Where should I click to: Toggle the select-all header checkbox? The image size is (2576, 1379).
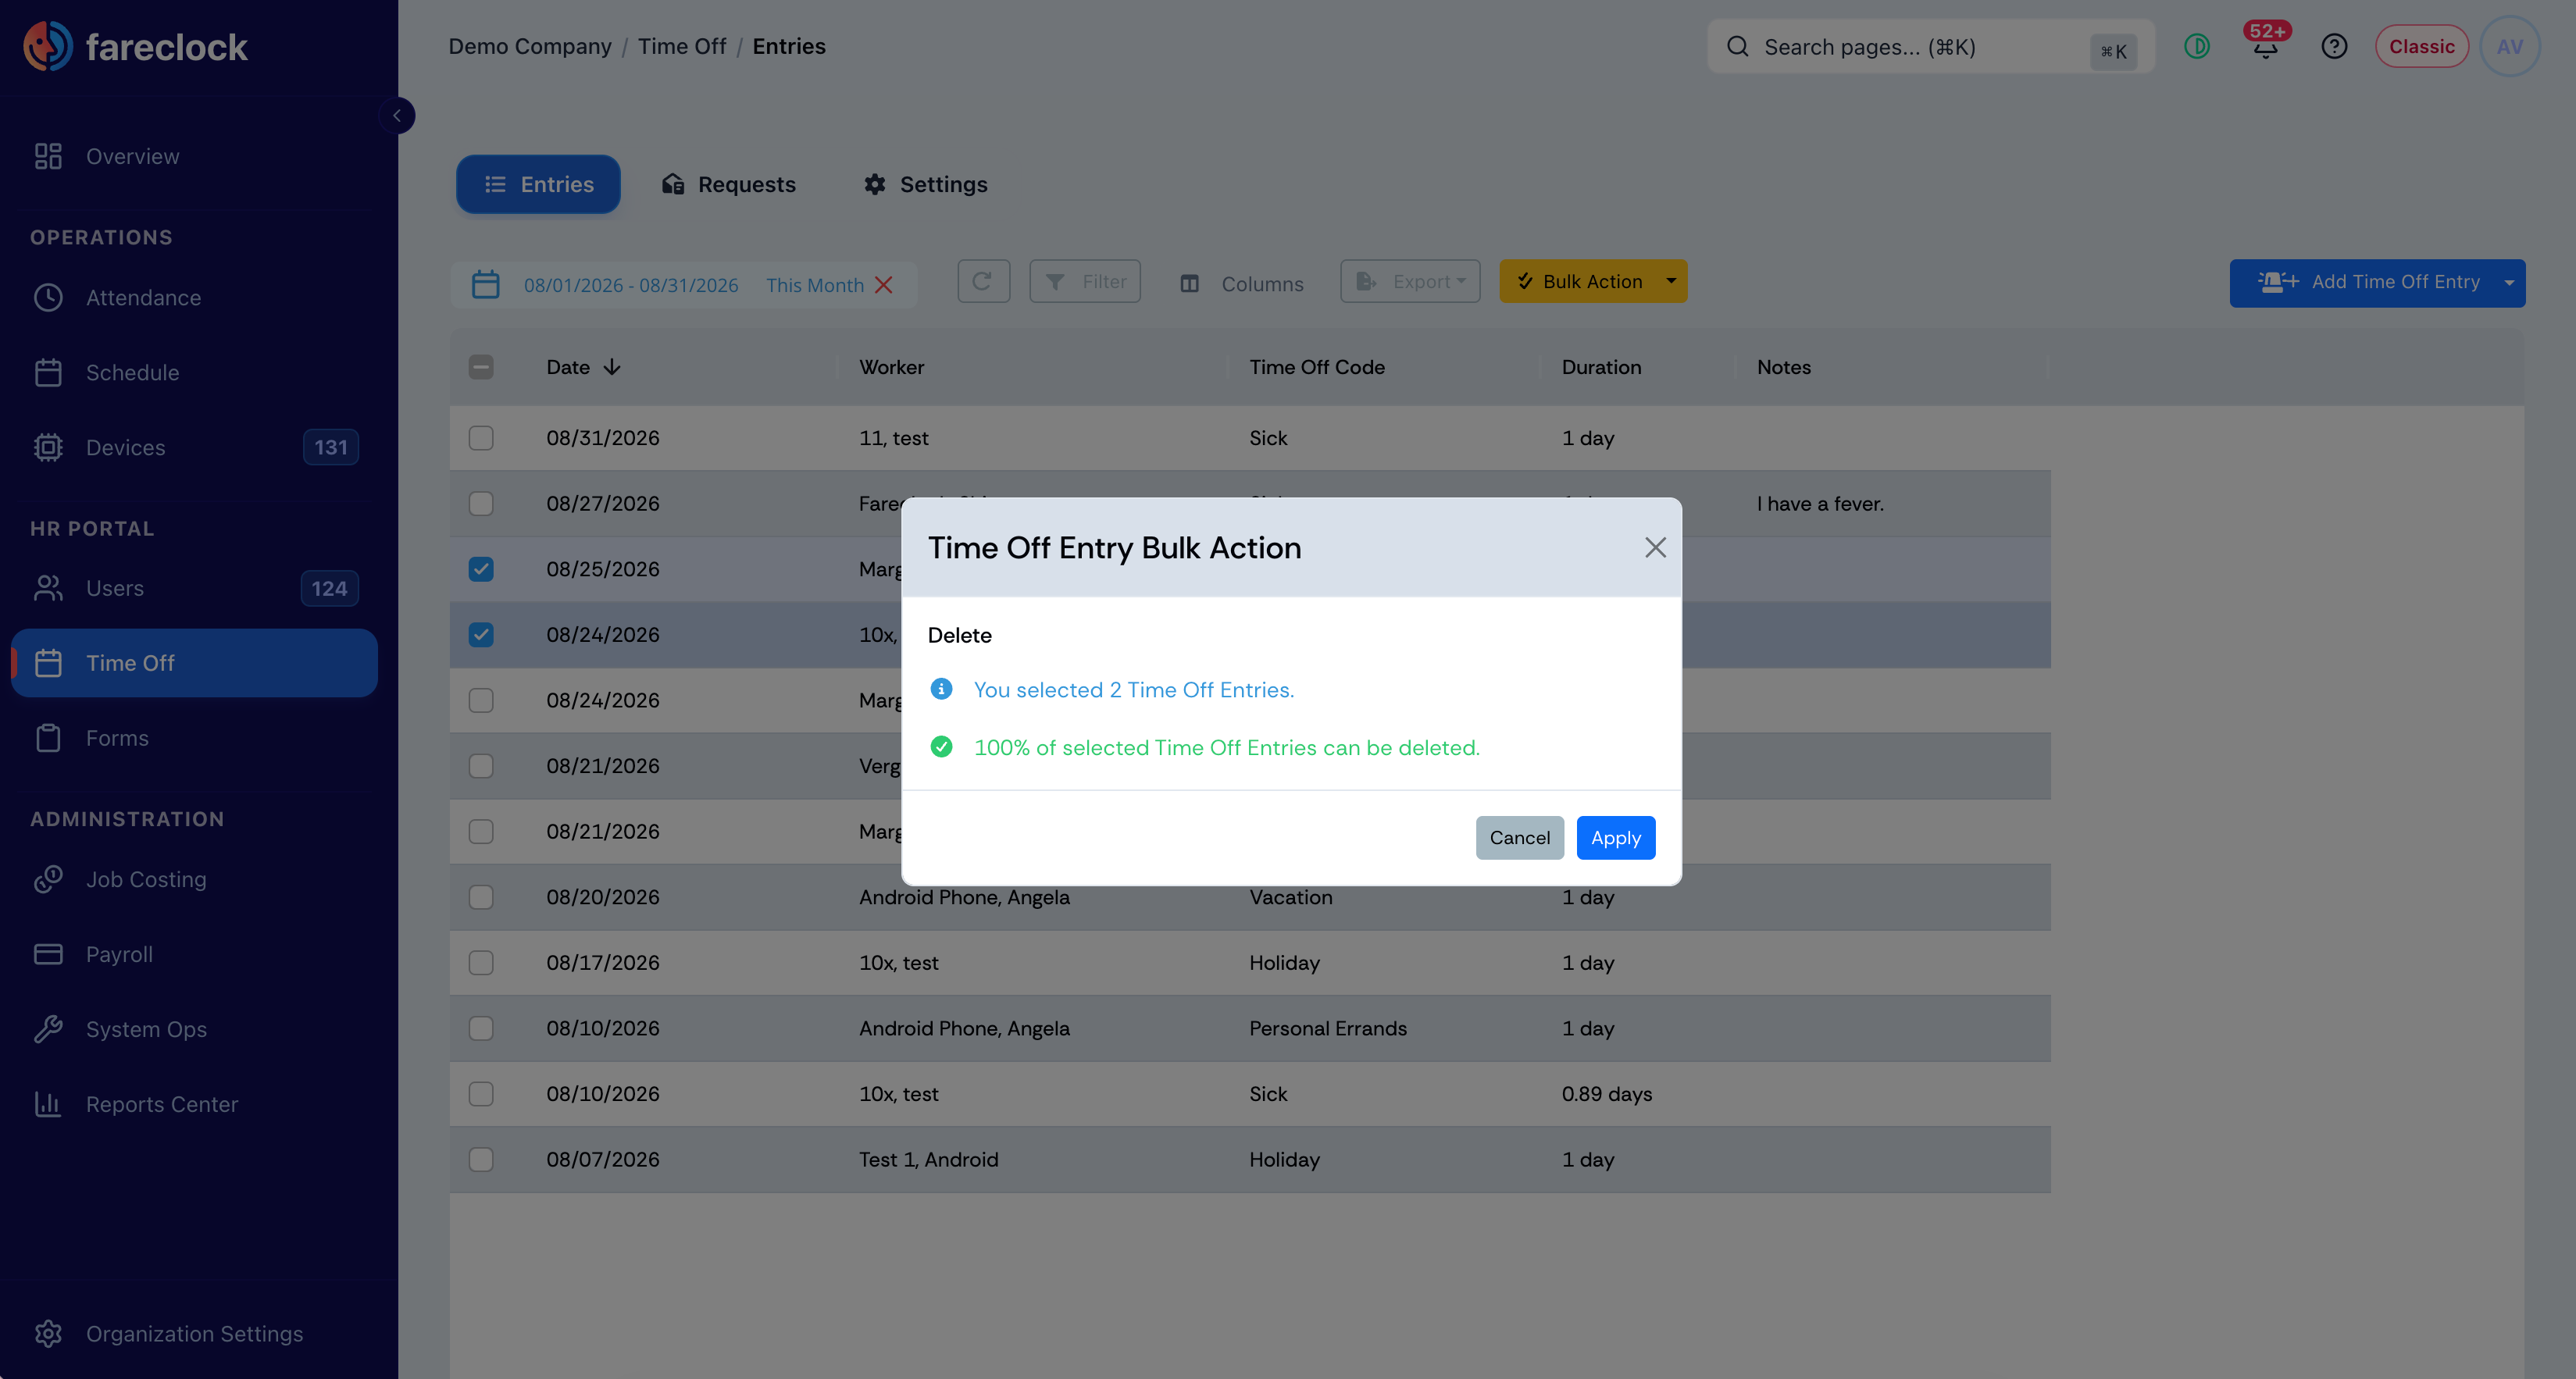481,367
